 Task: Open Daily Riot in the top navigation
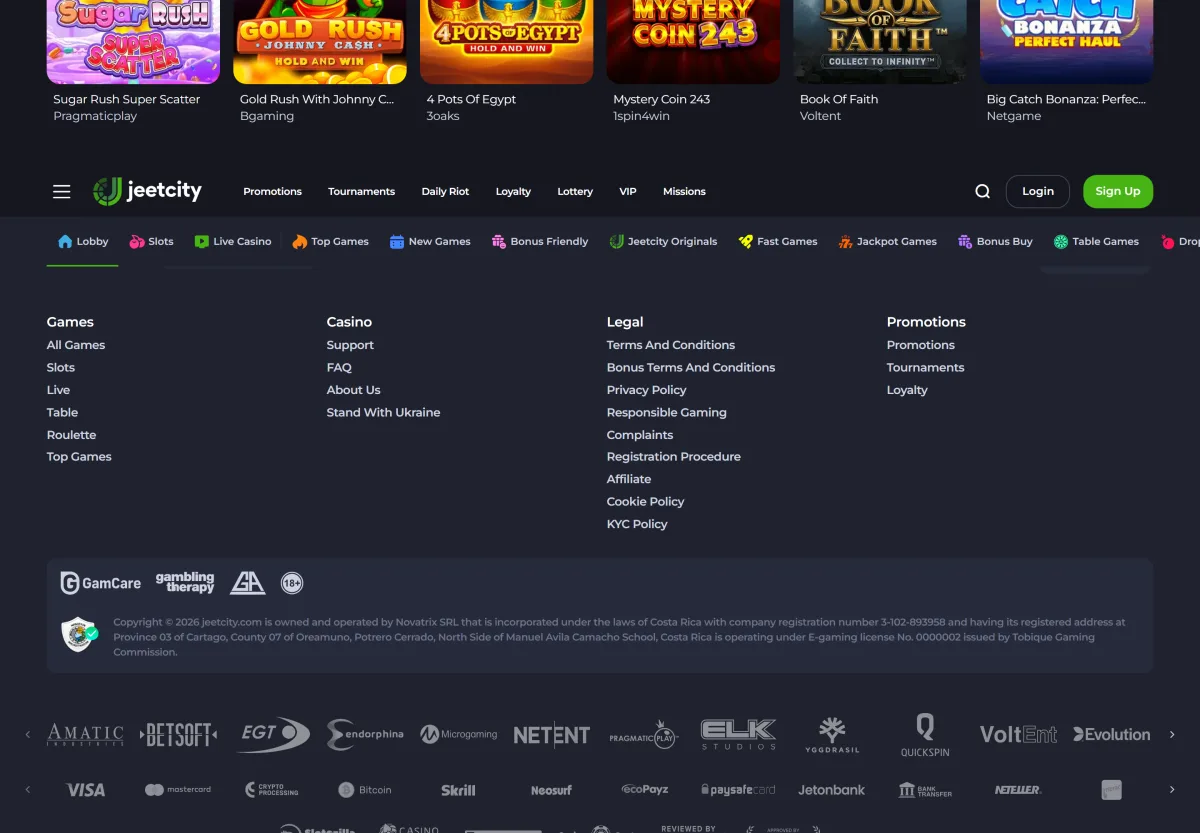(445, 191)
